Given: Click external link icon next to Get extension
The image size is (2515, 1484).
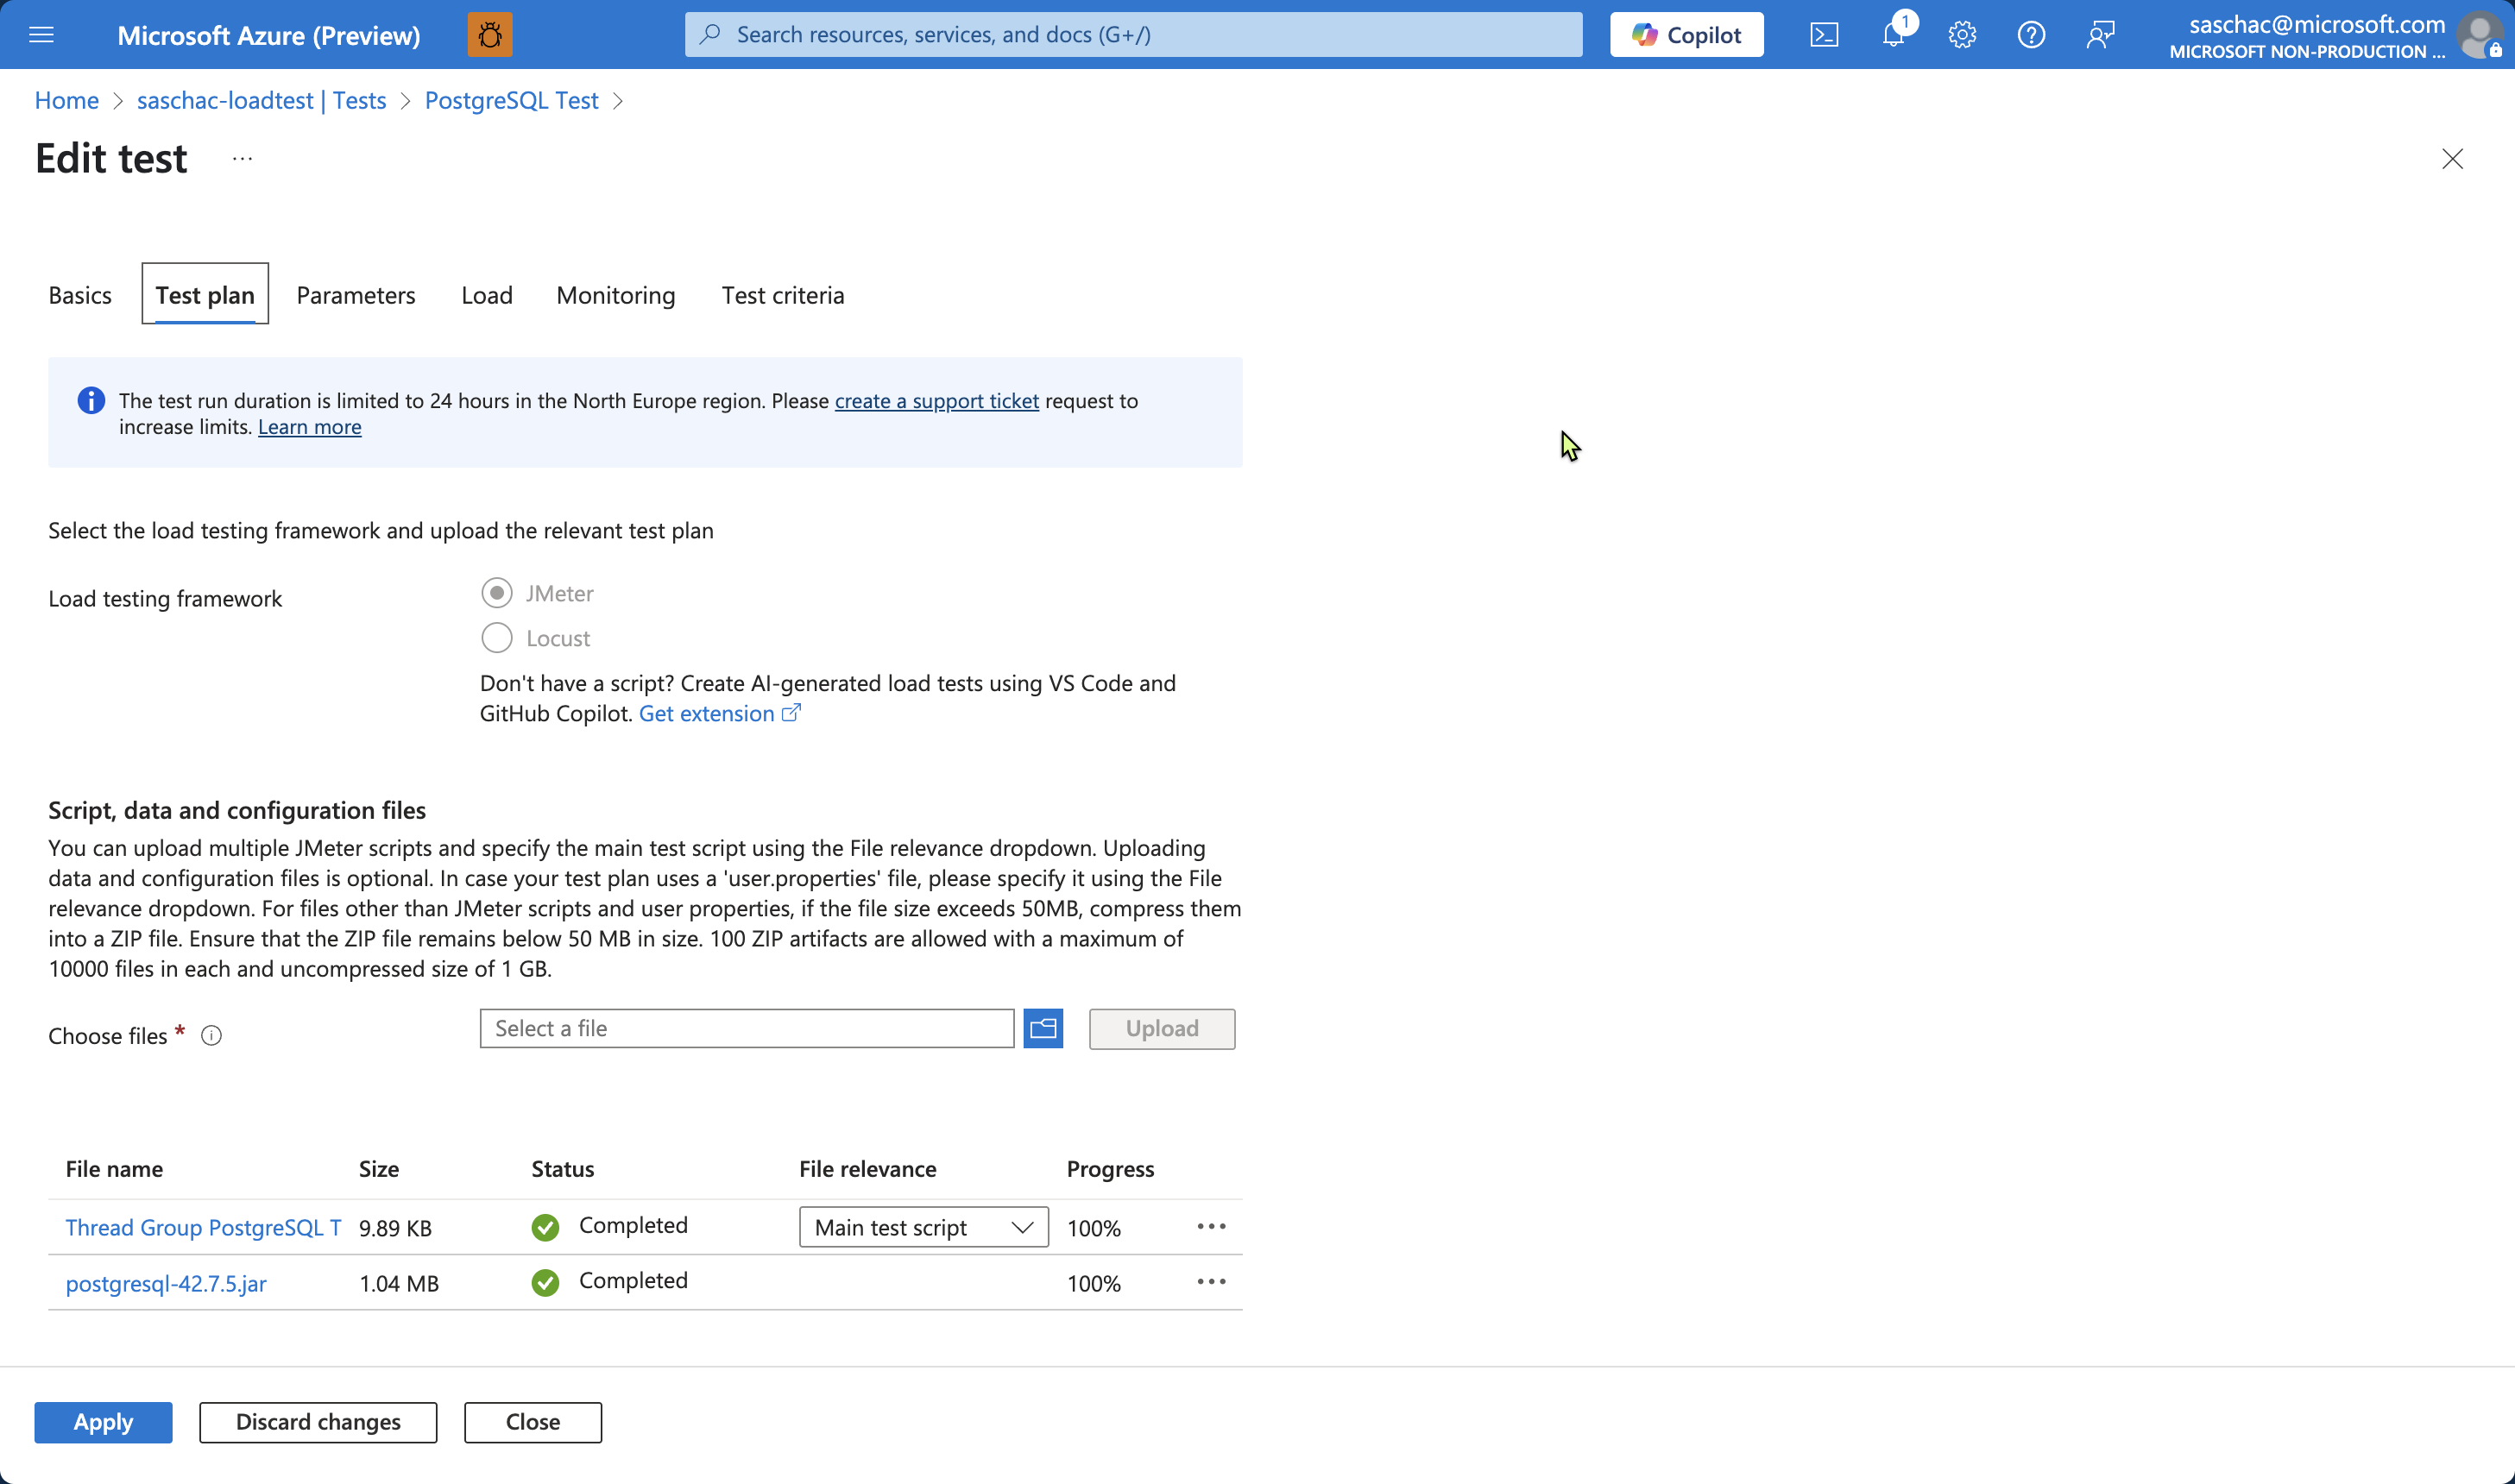Looking at the screenshot, I should coord(791,713).
